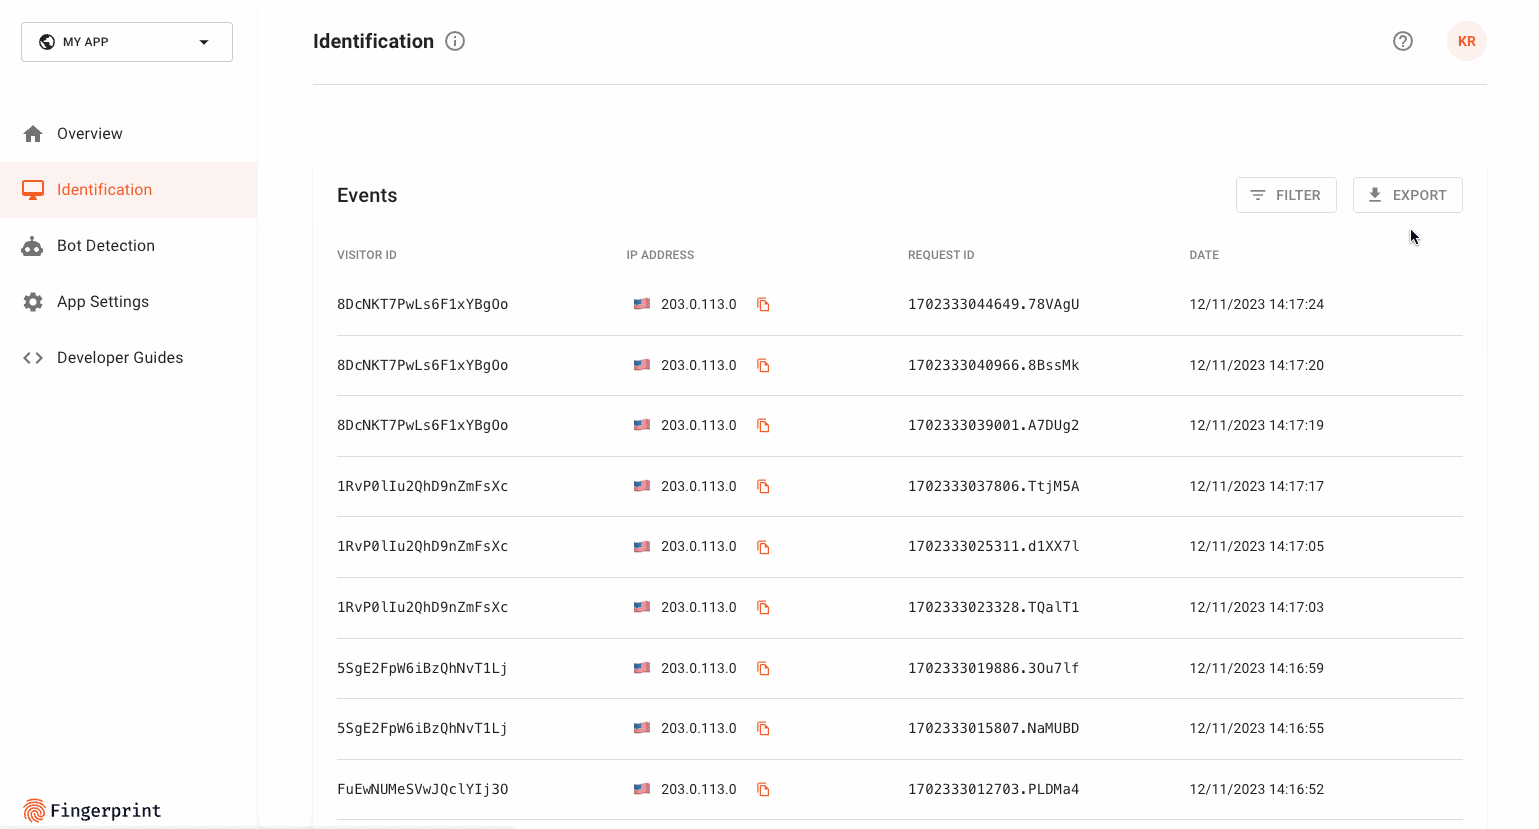This screenshot has width=1539, height=829.
Task: Click the info icon beside Identification heading
Action: 455,41
